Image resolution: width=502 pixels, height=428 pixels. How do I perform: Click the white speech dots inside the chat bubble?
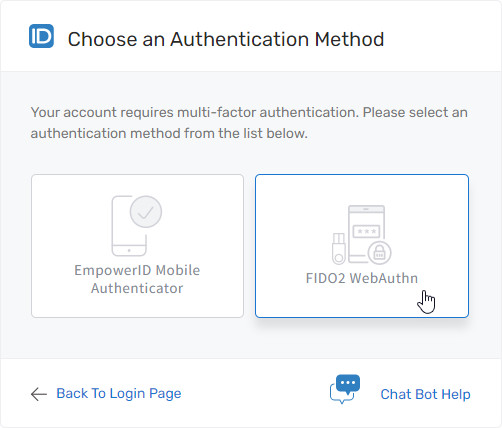click(348, 382)
